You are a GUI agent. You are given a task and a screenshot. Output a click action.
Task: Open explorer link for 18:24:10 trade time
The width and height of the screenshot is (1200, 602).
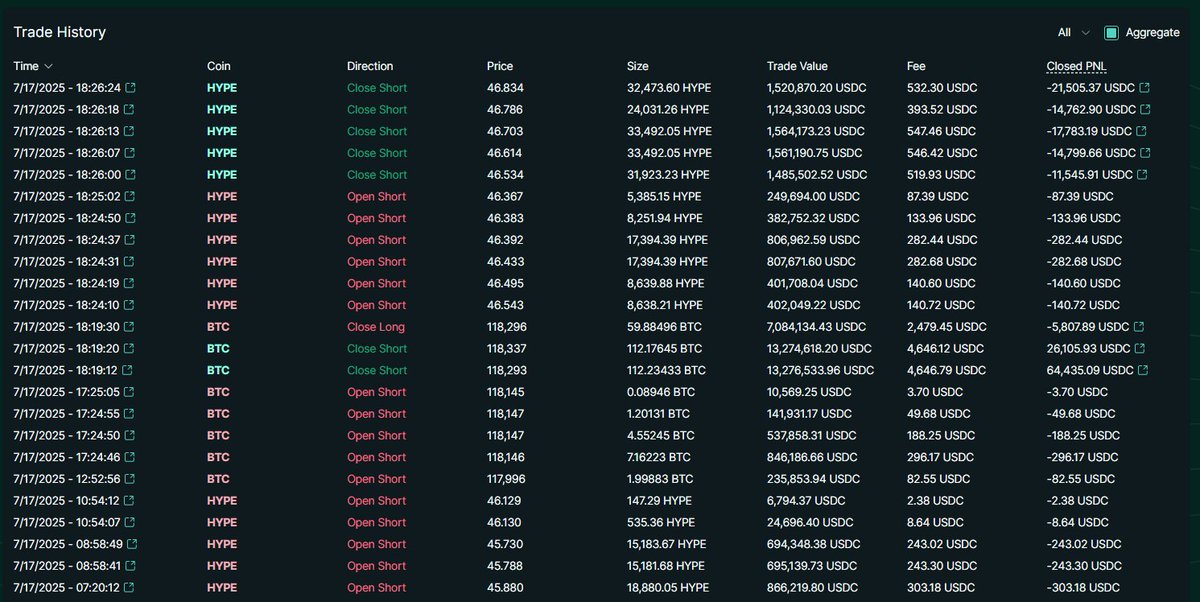[x=129, y=305]
